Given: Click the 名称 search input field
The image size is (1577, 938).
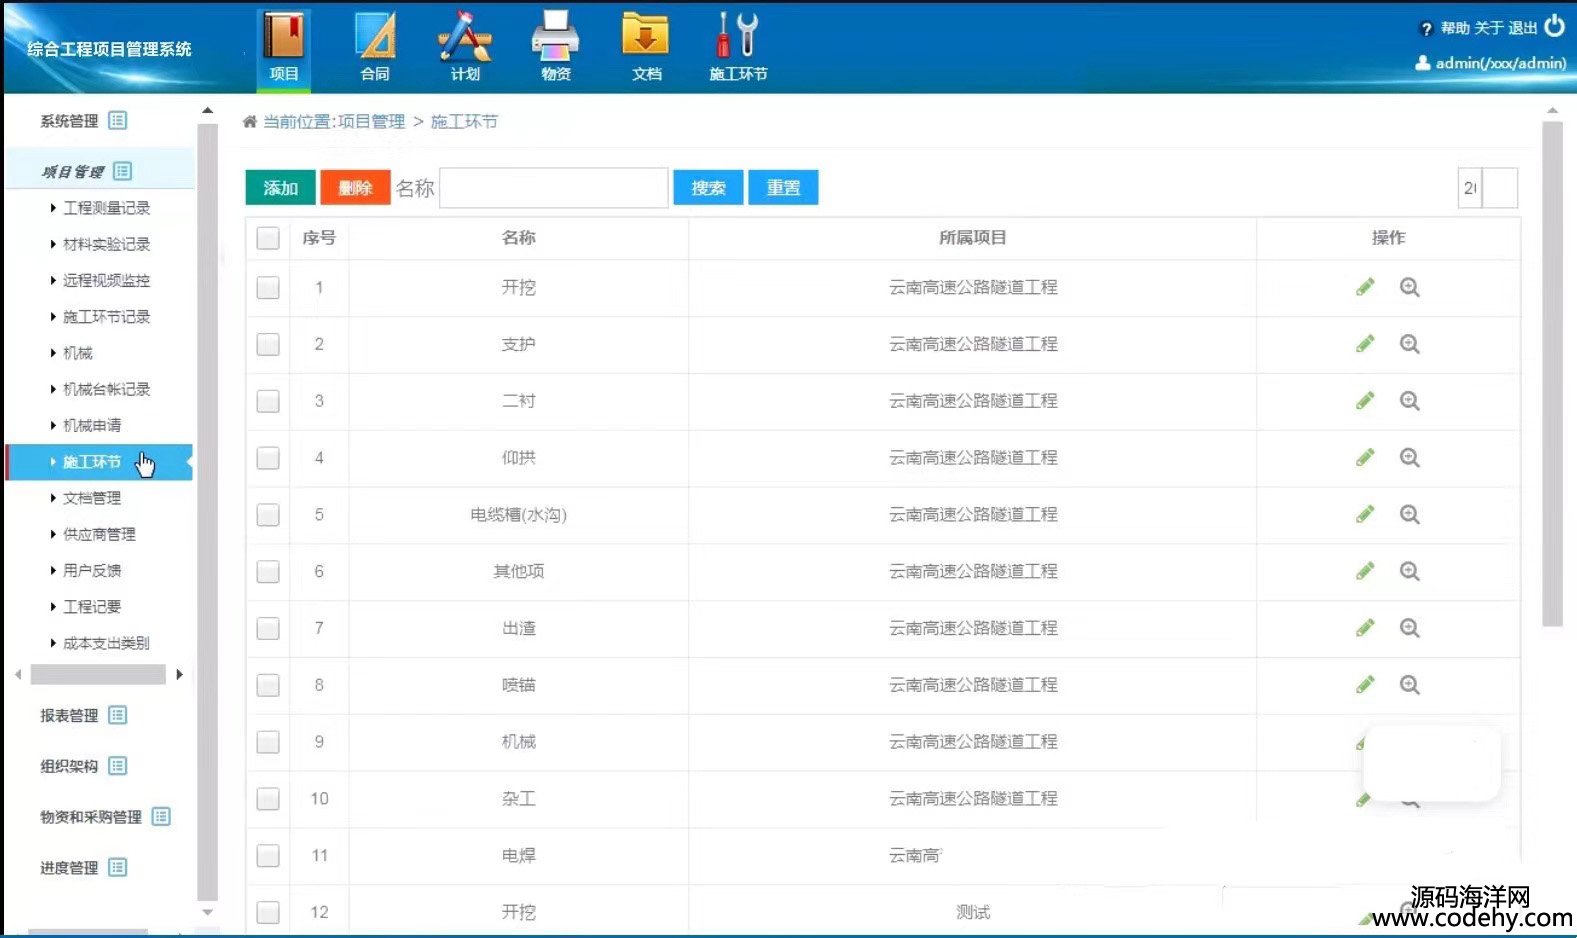Looking at the screenshot, I should [553, 188].
